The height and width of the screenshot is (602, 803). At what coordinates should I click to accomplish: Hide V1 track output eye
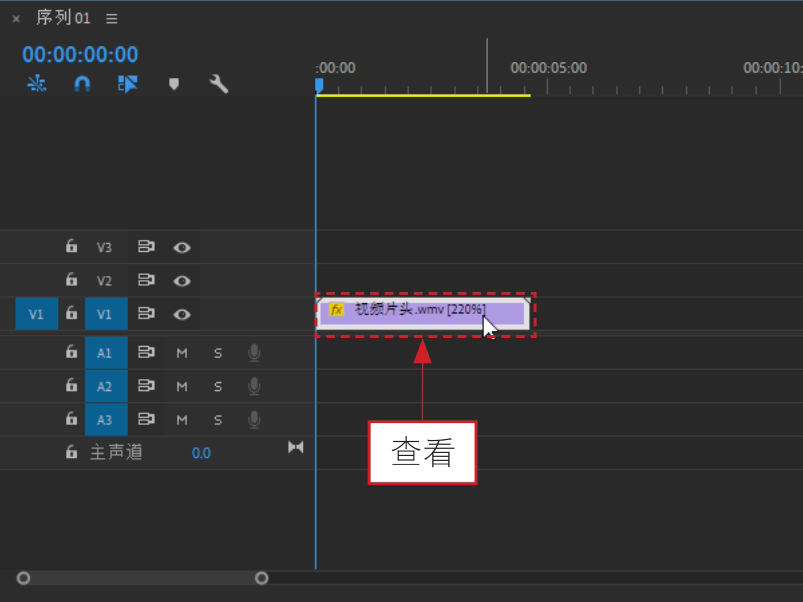[x=182, y=314]
